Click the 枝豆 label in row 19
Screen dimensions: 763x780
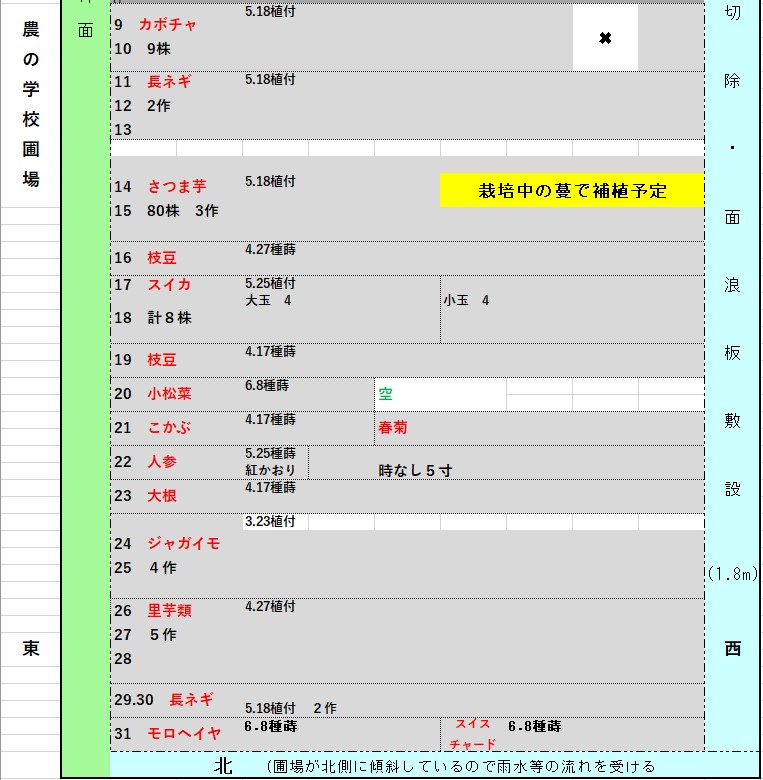coord(162,360)
